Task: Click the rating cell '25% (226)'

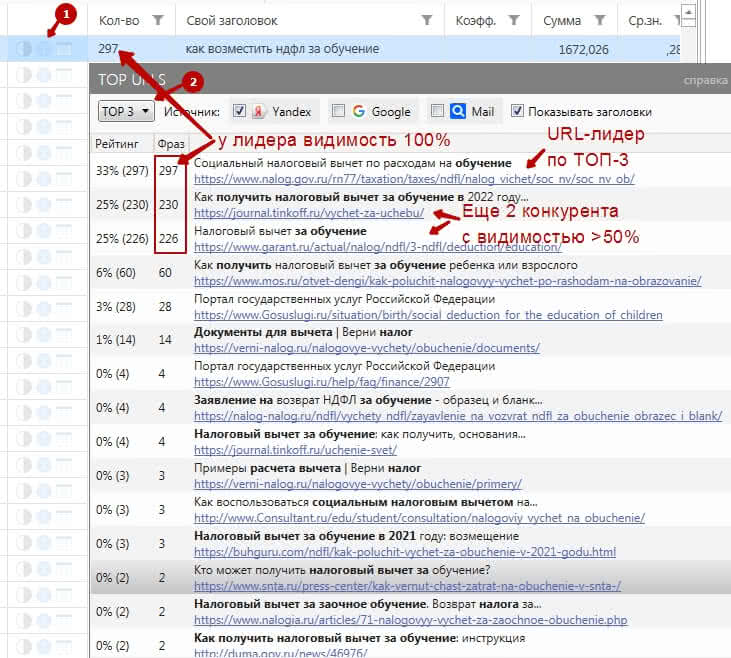Action: click(x=122, y=239)
